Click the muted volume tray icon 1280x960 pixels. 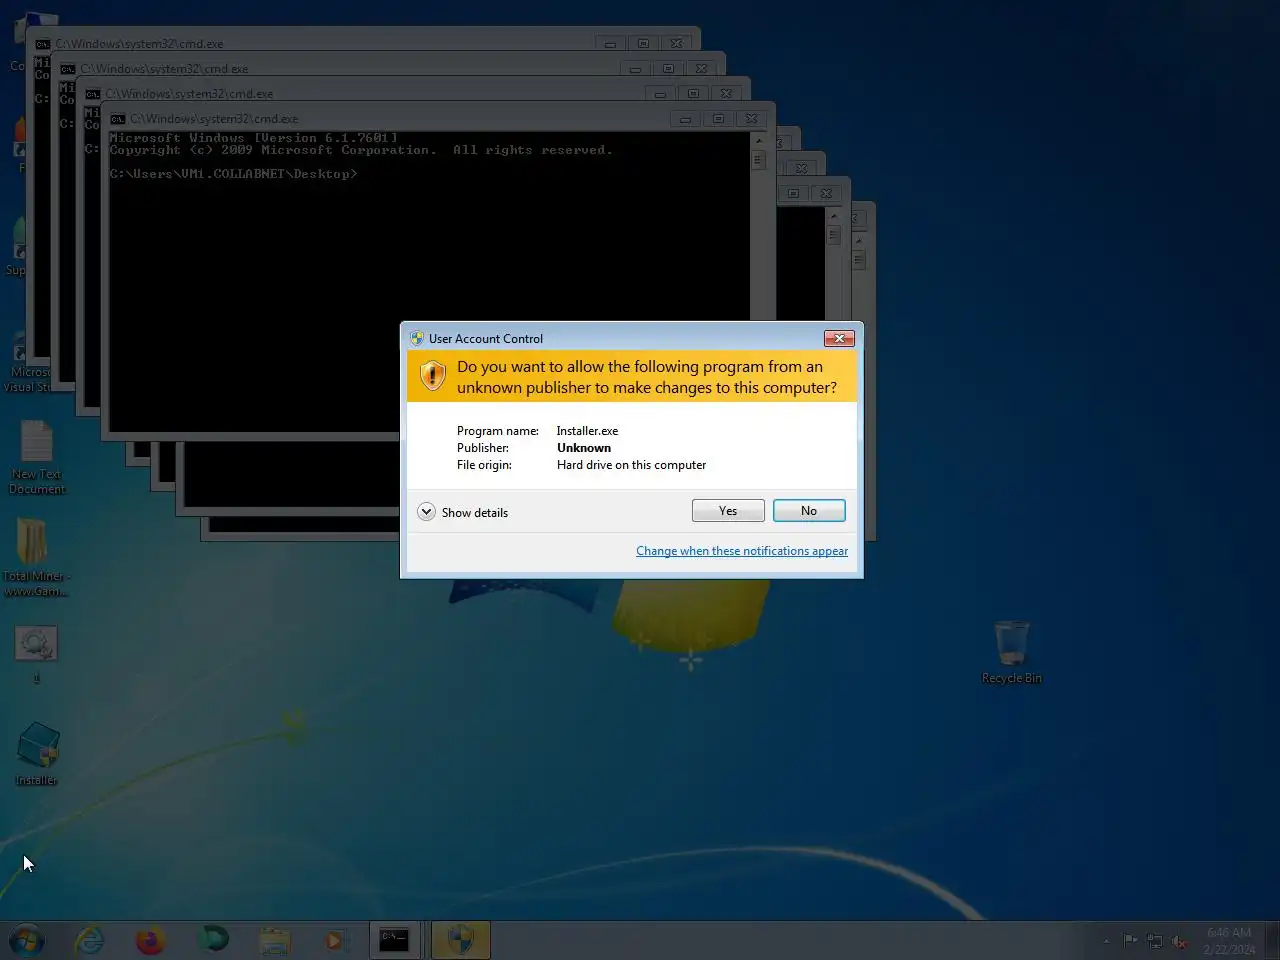point(1180,941)
